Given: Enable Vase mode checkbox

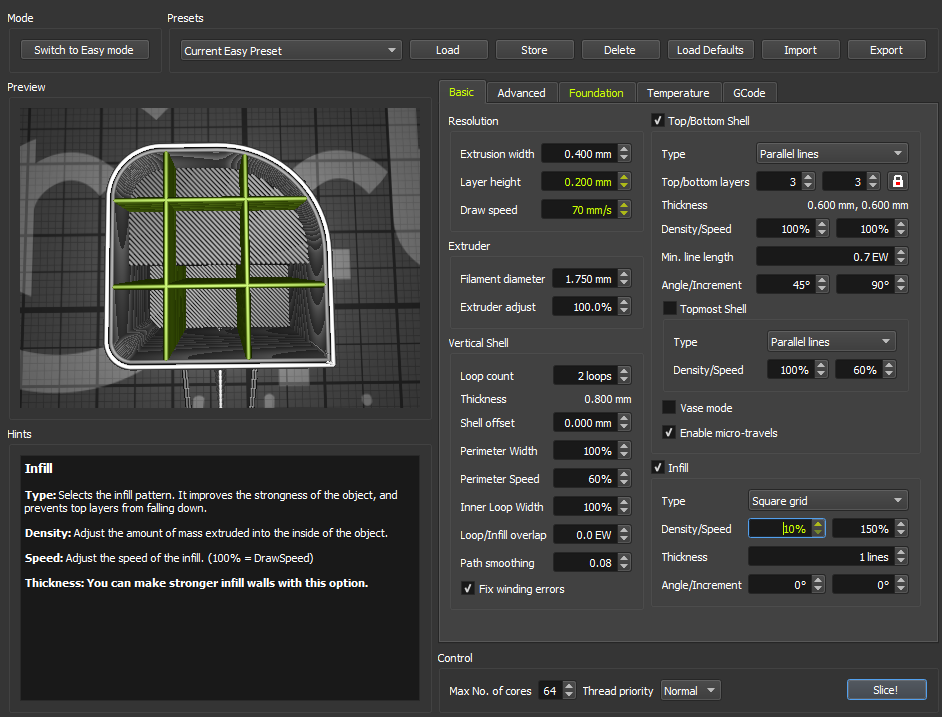Looking at the screenshot, I should 669,408.
